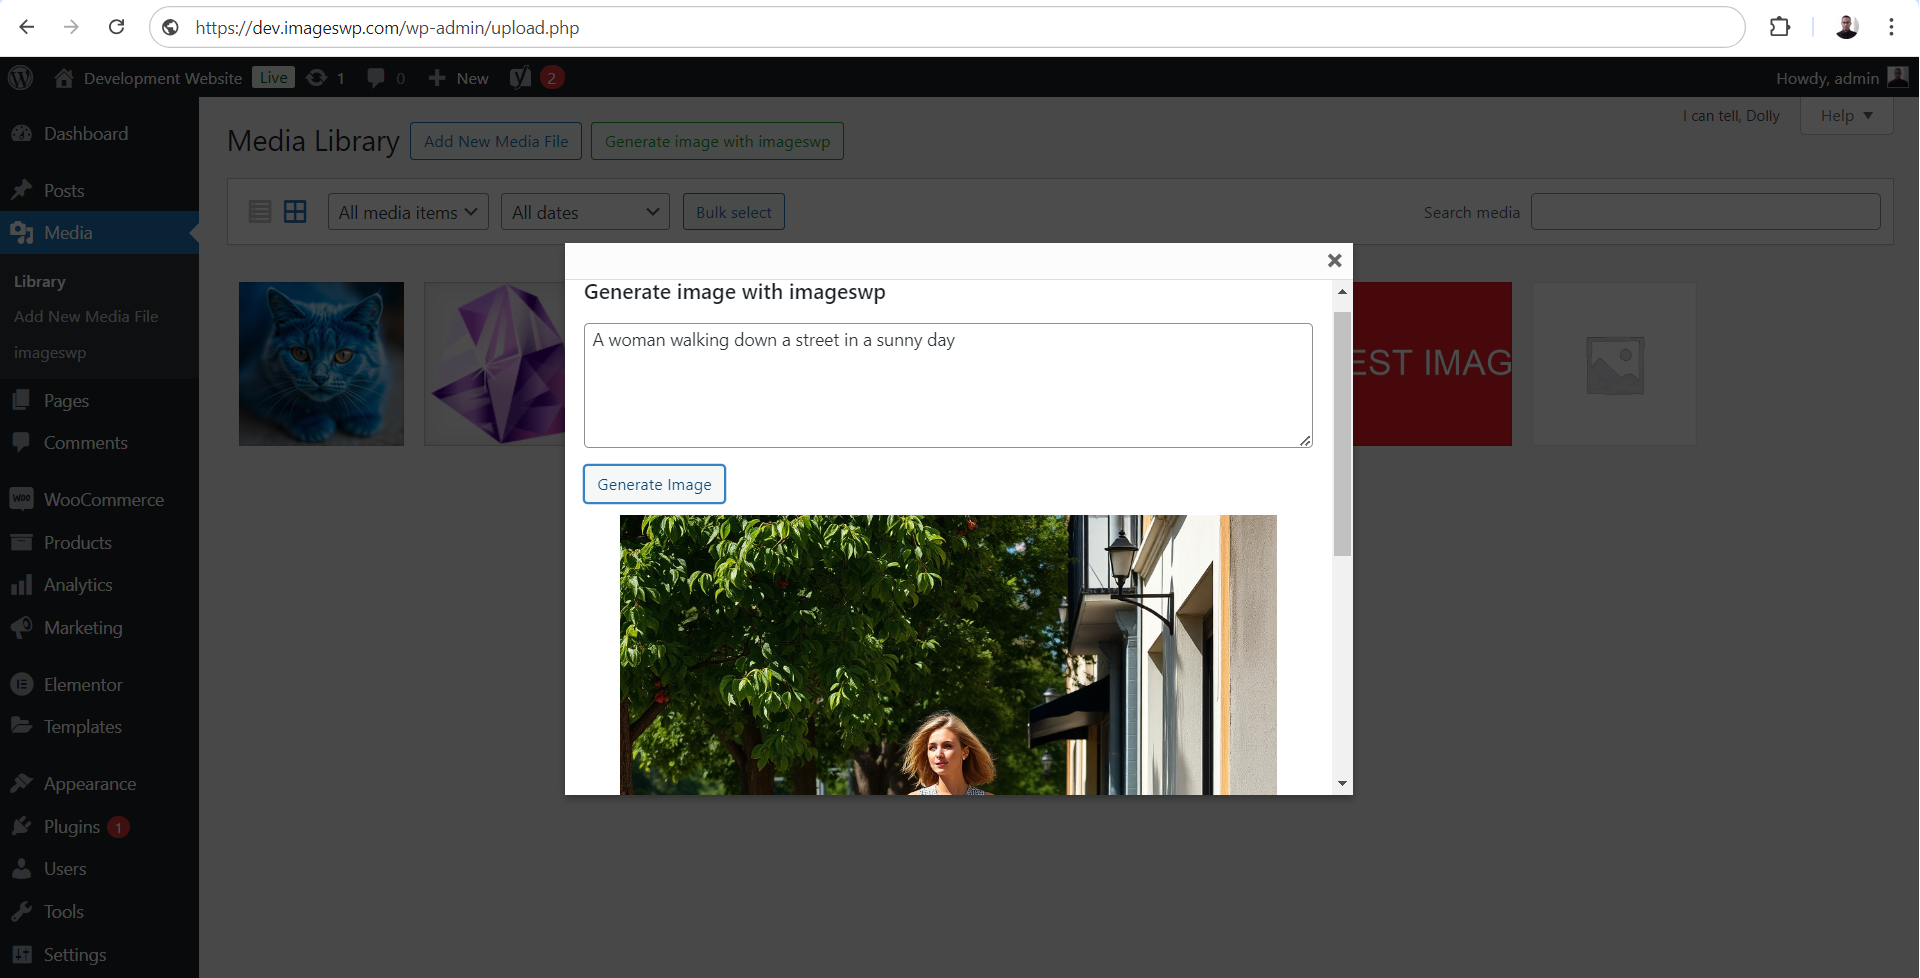The image size is (1920, 978).
Task: Click the site information icon in address bar
Action: pyautogui.click(x=171, y=27)
